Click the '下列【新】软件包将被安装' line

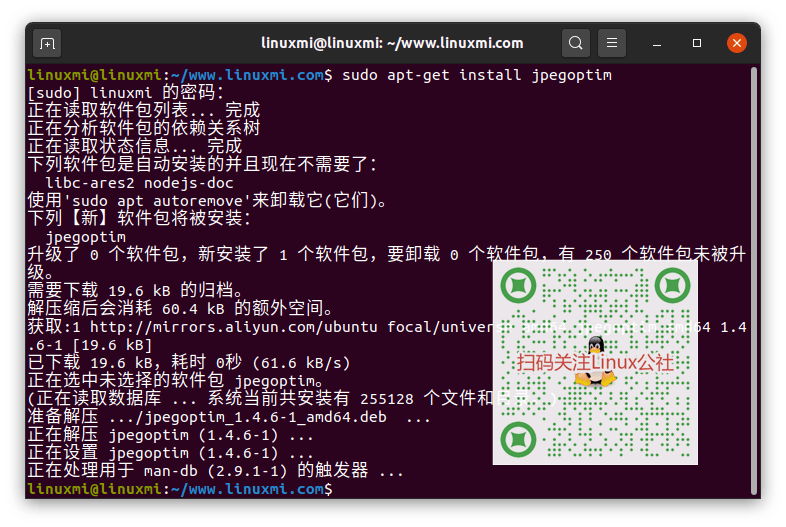(x=139, y=219)
